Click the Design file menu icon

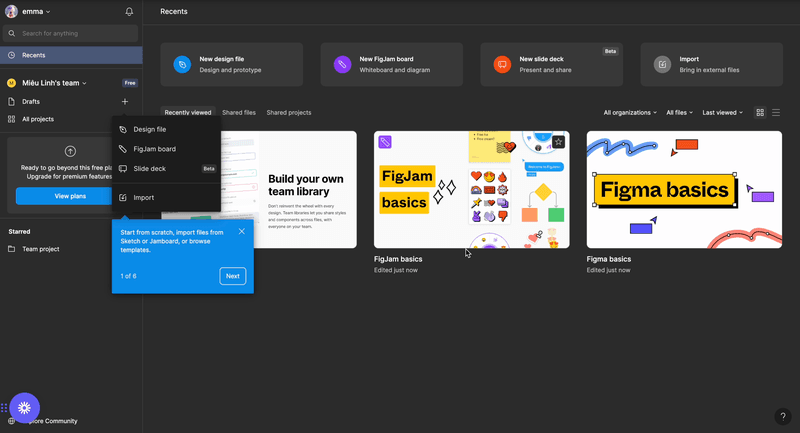pyautogui.click(x=123, y=130)
